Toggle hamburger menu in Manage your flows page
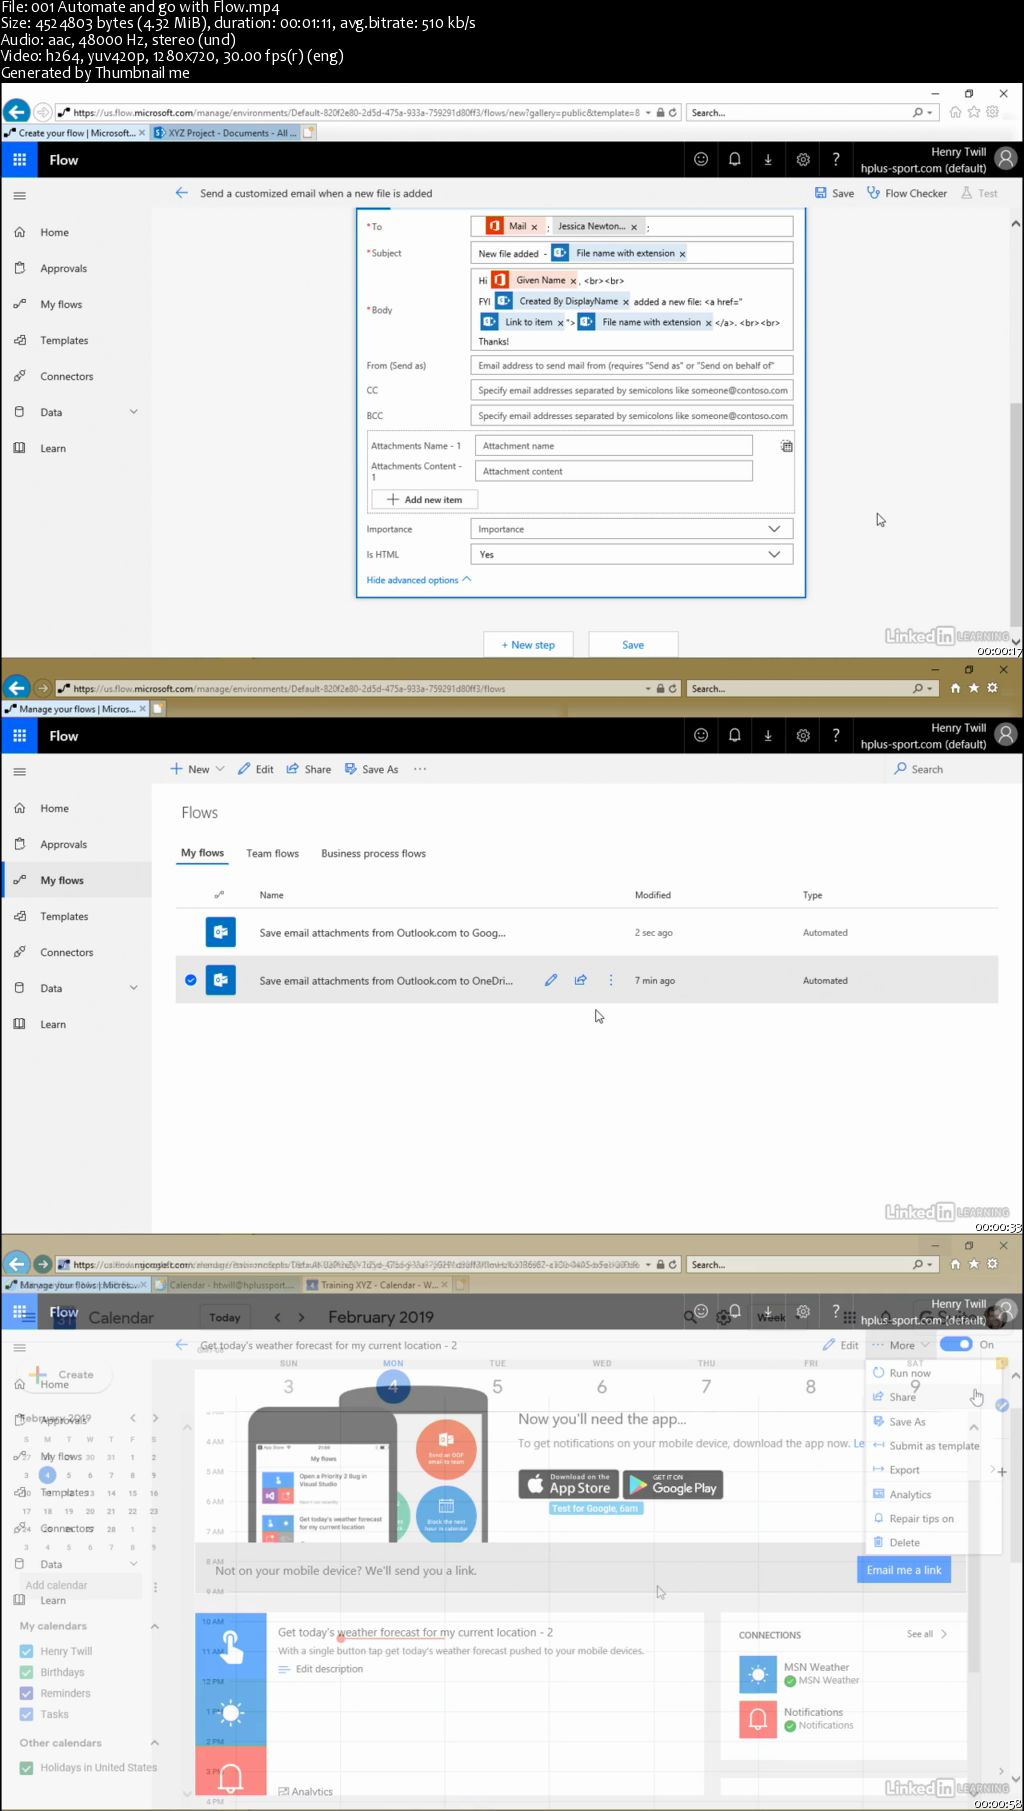 (19, 772)
